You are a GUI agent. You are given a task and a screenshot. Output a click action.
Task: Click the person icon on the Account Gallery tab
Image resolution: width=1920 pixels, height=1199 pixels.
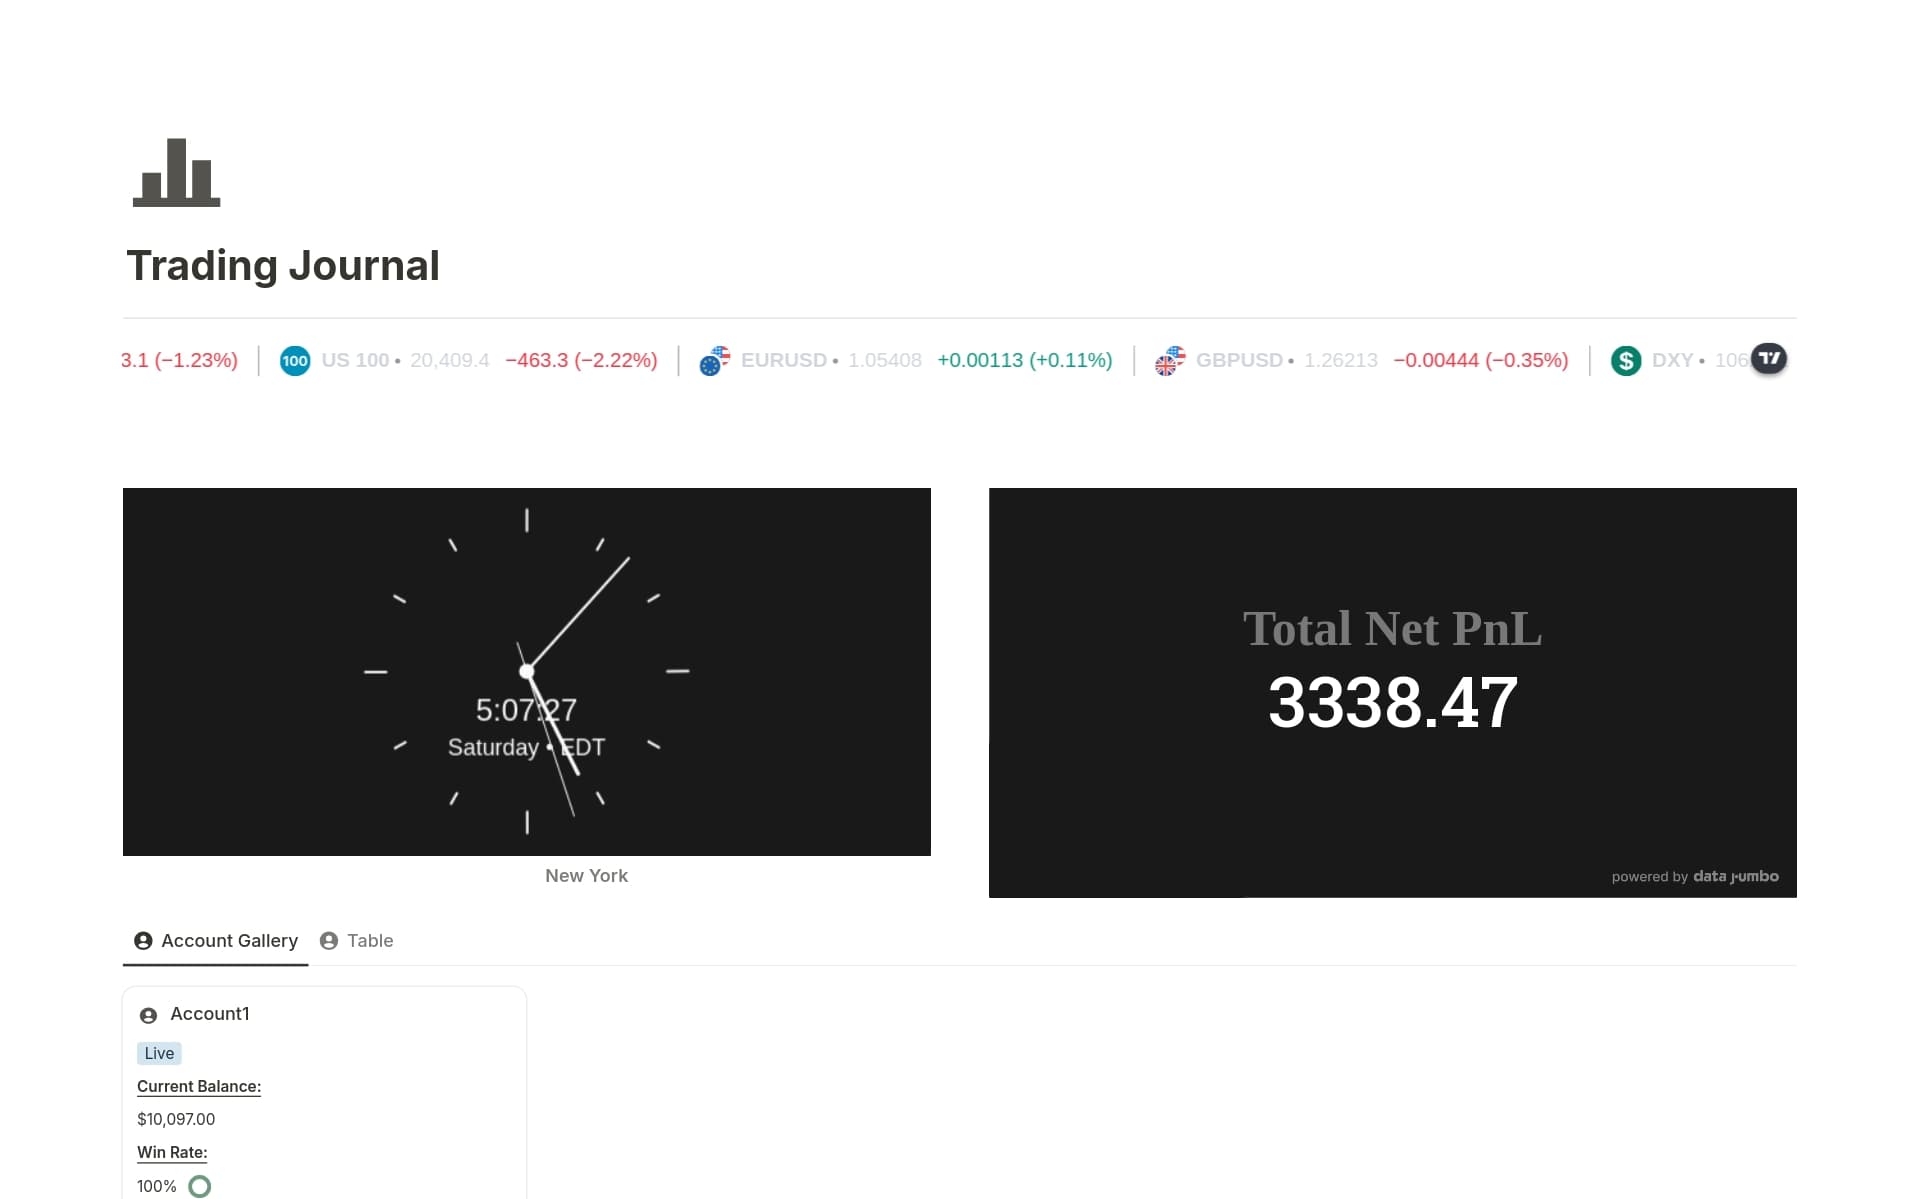click(142, 940)
